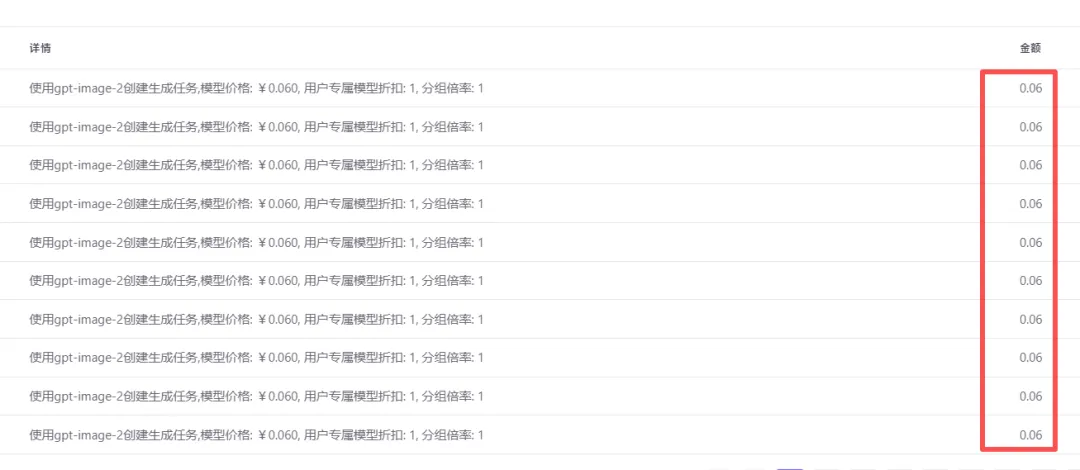
Task: Click the 0.06 amount in the fourth row
Action: click(x=1030, y=204)
